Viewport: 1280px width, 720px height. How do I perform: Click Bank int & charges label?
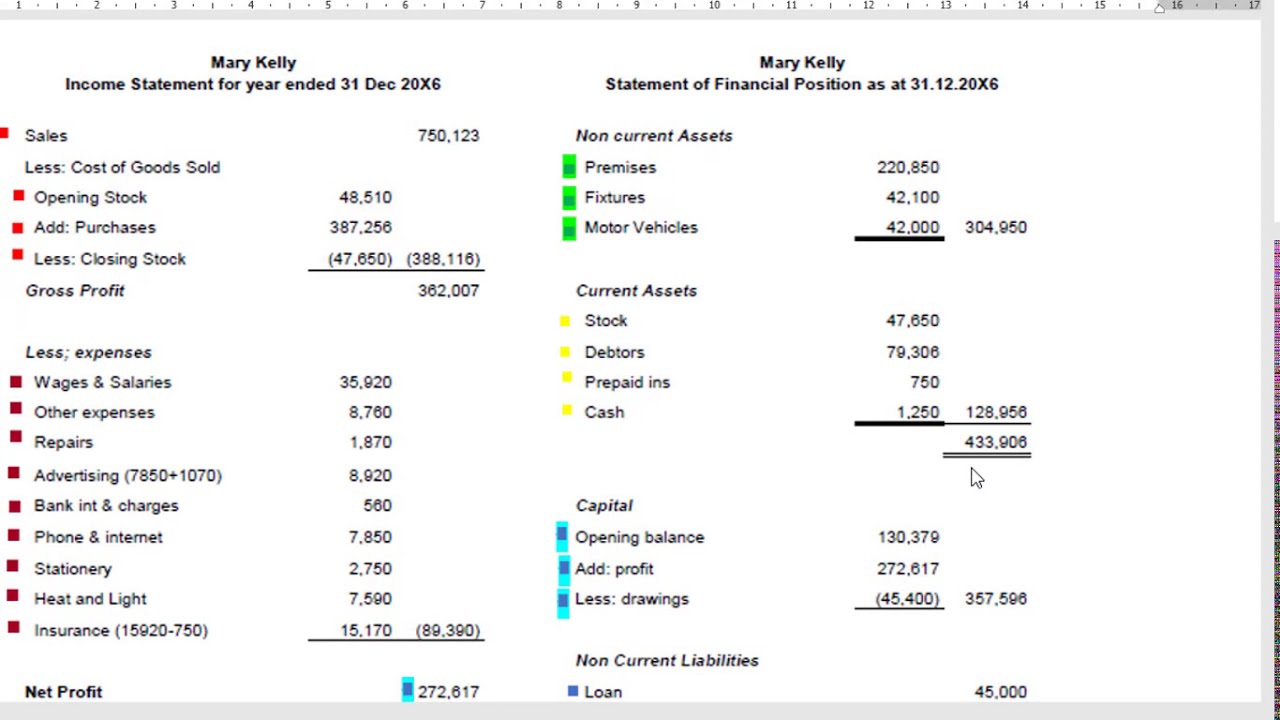pyautogui.click(x=106, y=506)
